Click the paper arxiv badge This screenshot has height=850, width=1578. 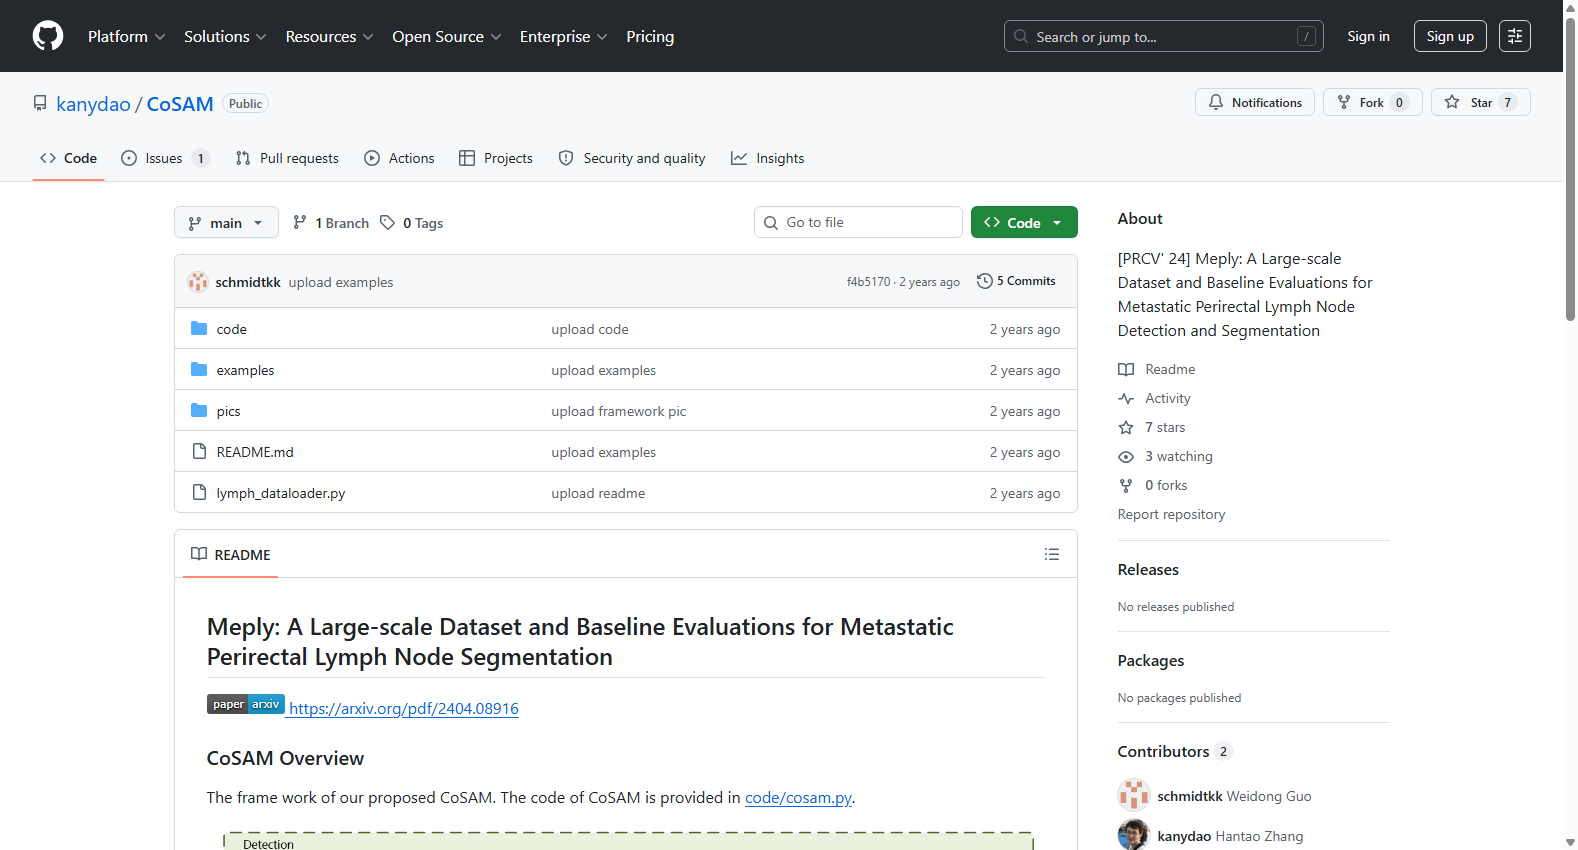[x=246, y=704]
